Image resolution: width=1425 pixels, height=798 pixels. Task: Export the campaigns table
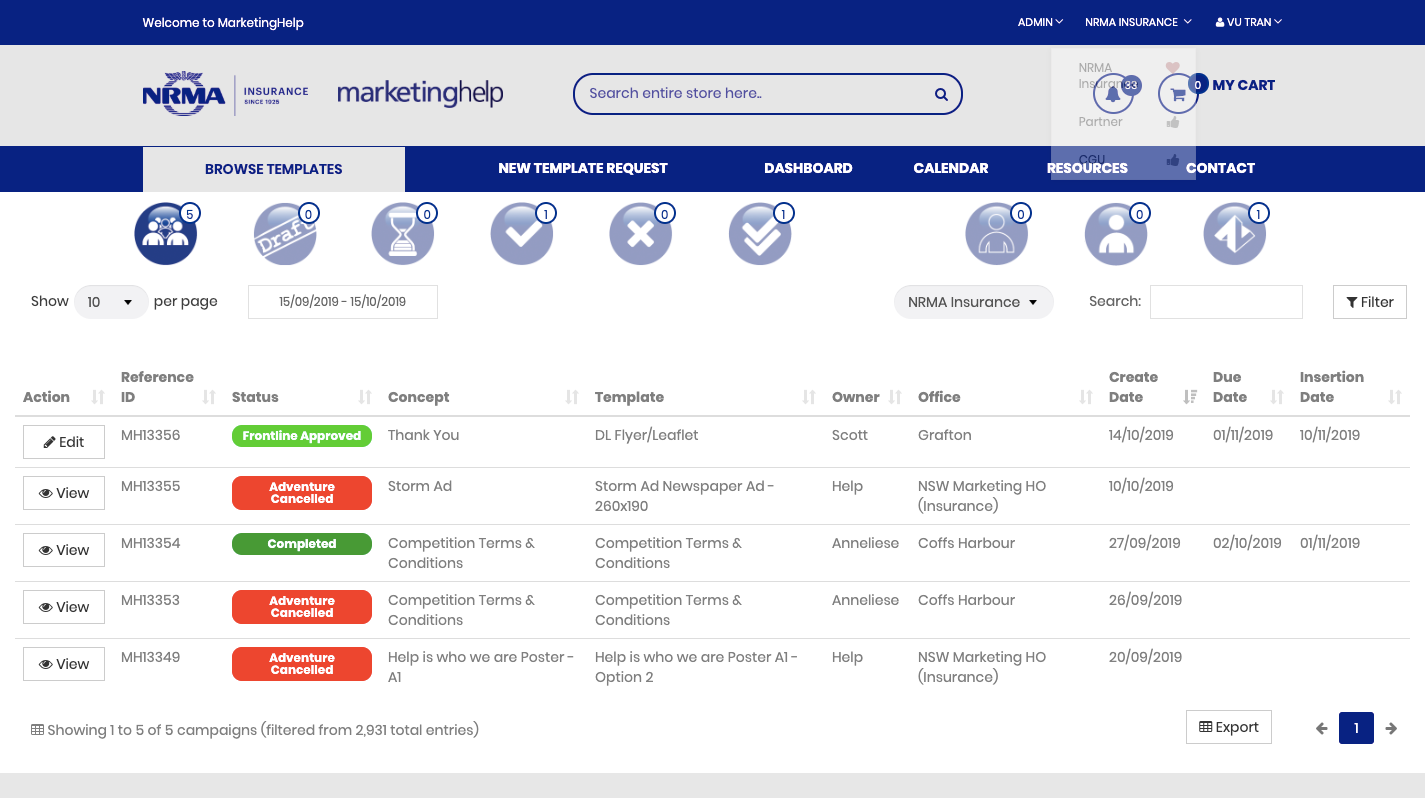(x=1229, y=727)
